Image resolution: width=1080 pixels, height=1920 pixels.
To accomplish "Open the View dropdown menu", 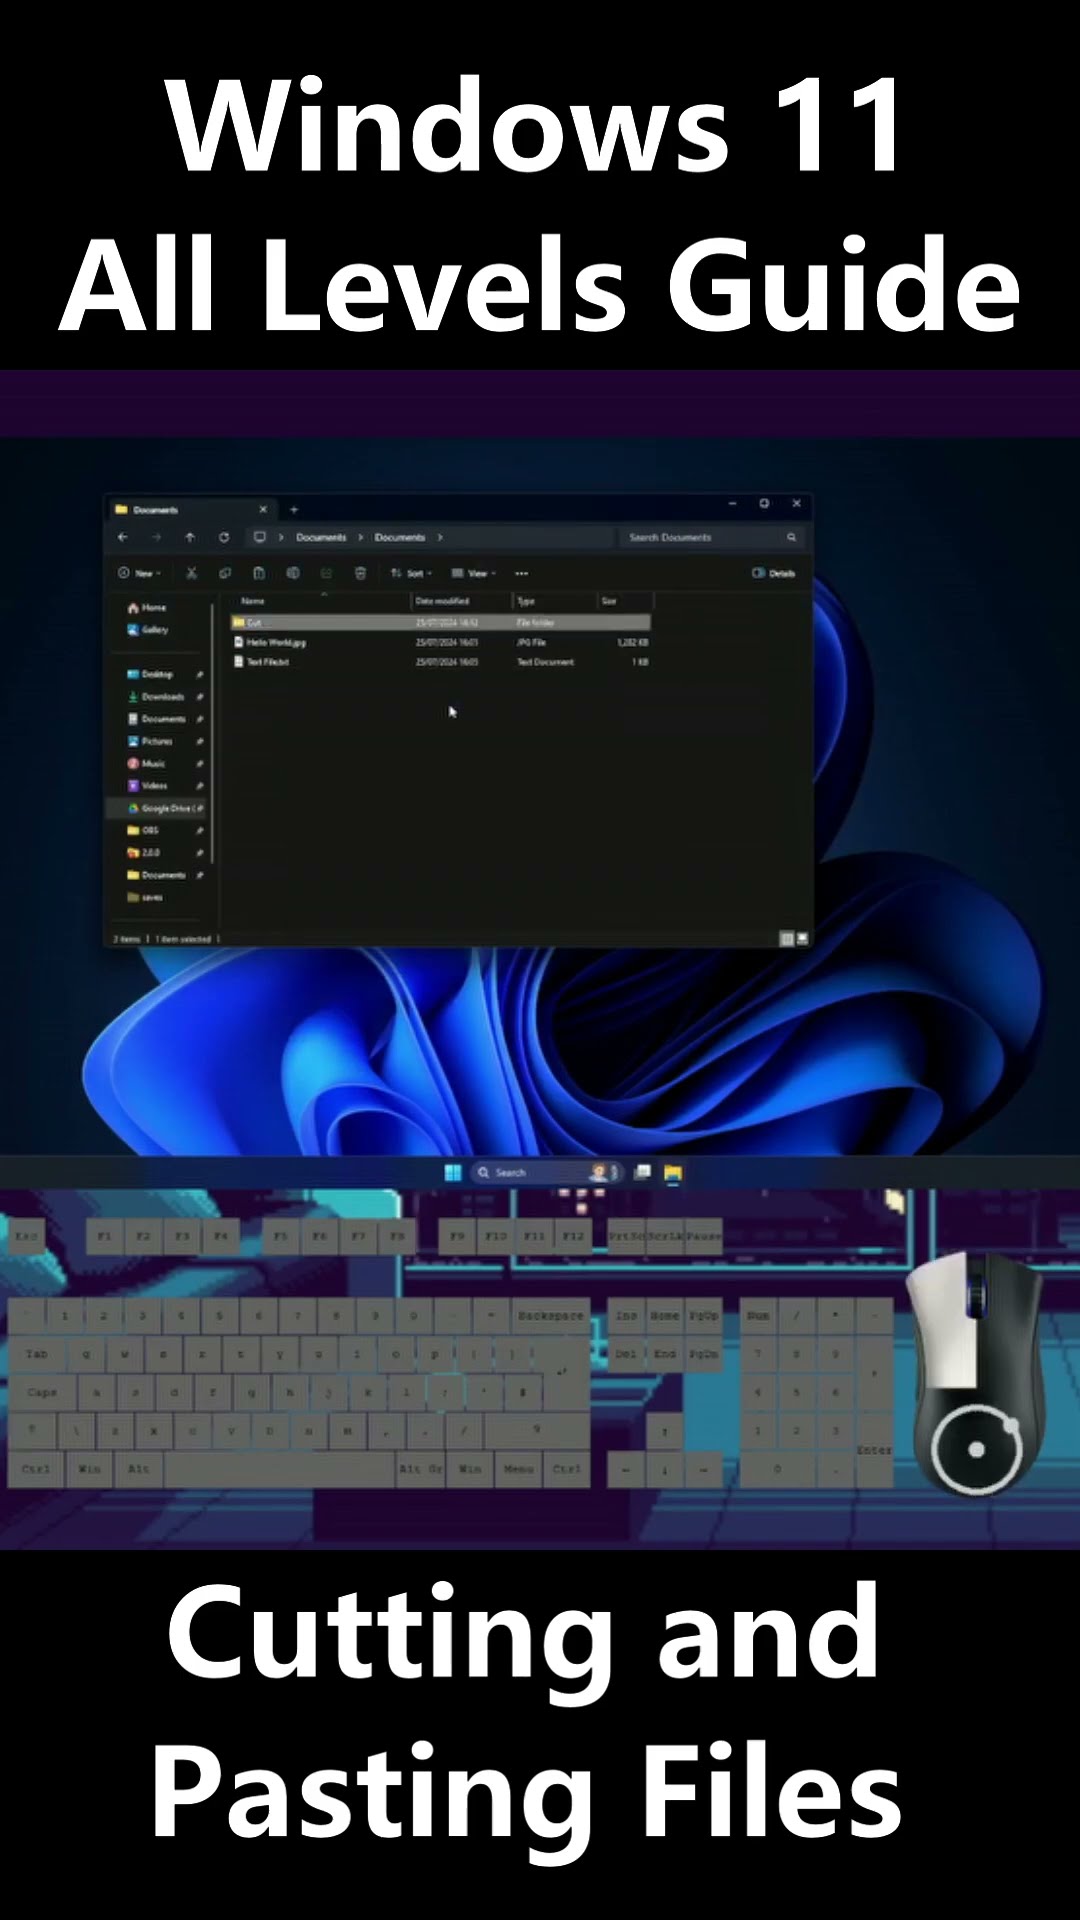I will [x=473, y=573].
